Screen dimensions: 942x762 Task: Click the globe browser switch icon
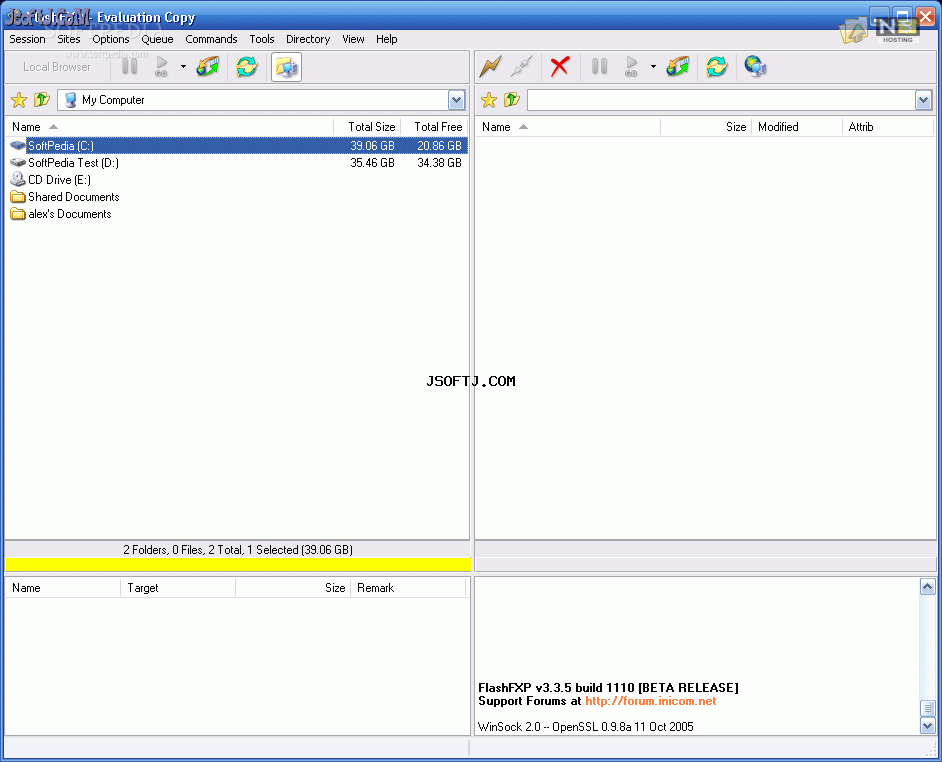(x=755, y=66)
